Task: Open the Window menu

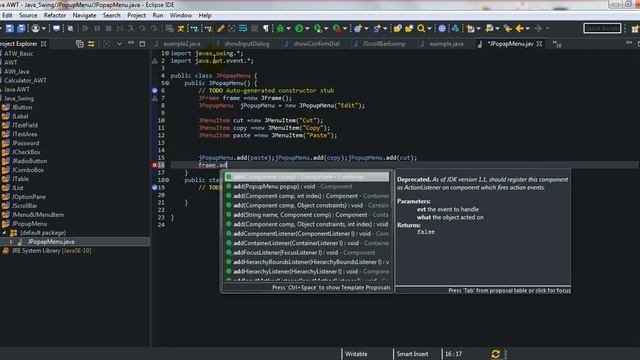Action: [181, 15]
